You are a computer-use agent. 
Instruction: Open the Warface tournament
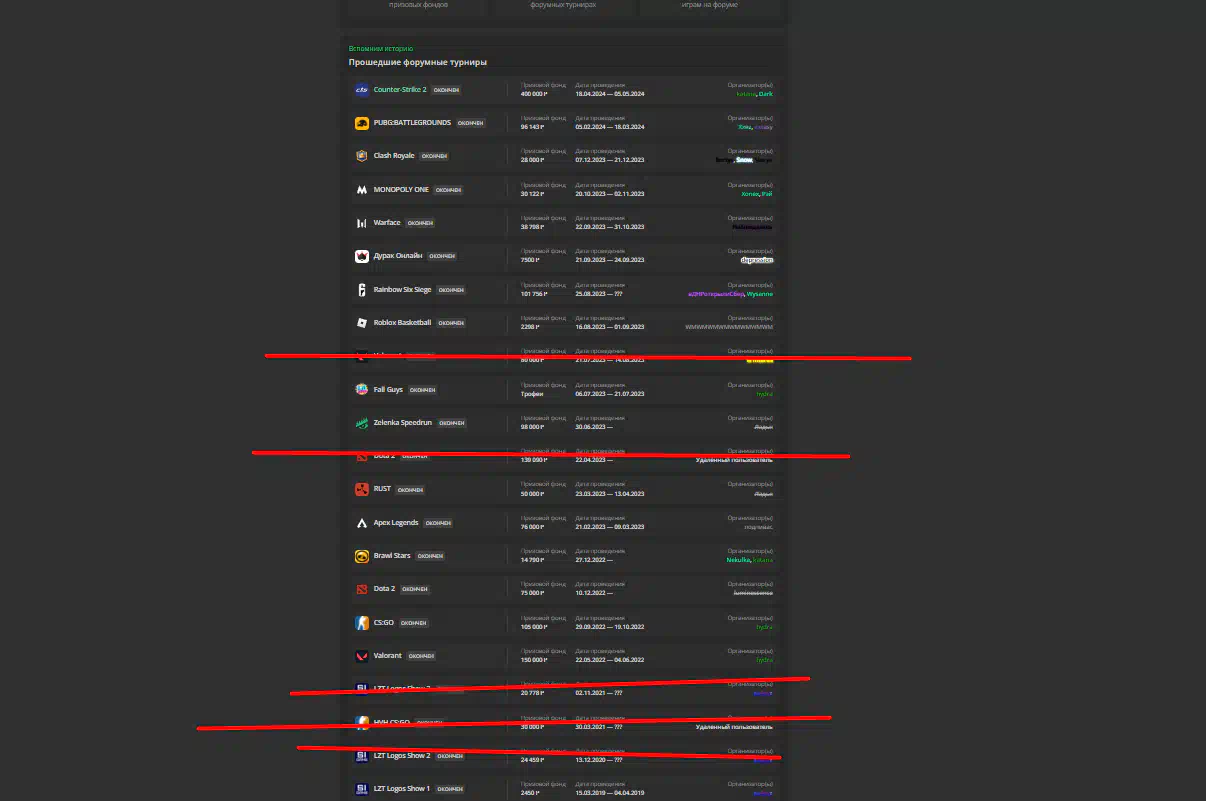coord(387,223)
